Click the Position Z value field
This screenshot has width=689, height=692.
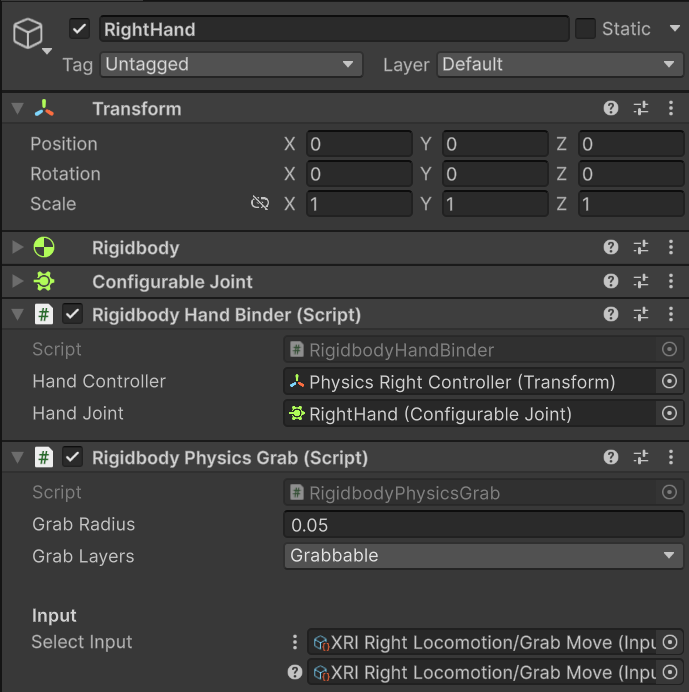pos(631,144)
